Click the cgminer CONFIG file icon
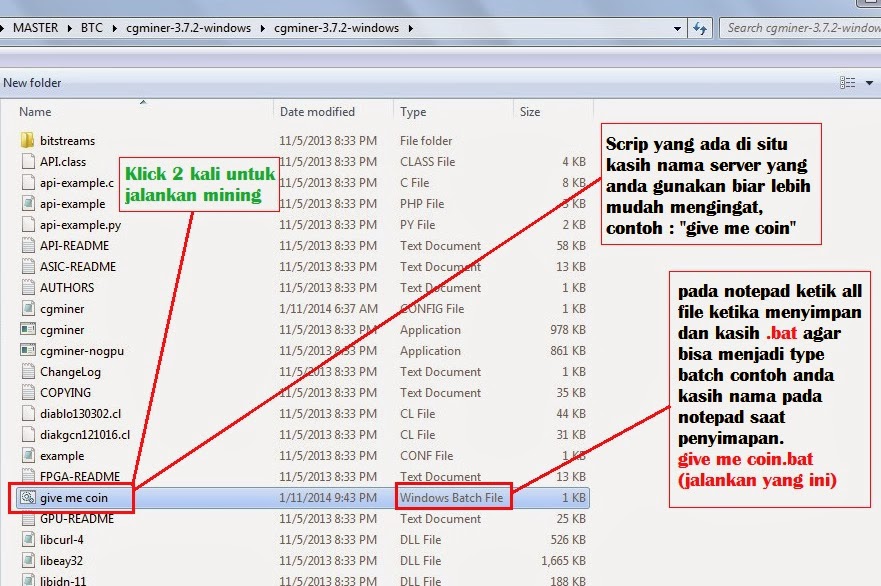The width and height of the screenshot is (881, 586). [x=28, y=308]
